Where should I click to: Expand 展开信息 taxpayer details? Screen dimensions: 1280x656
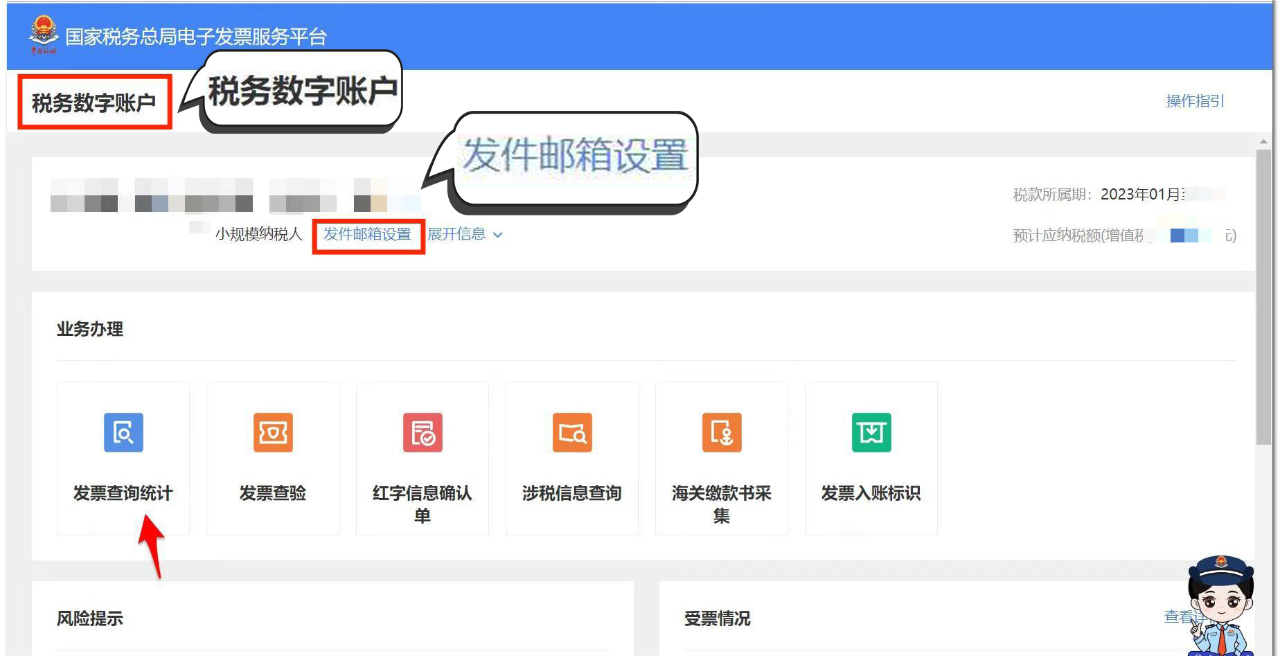click(457, 234)
